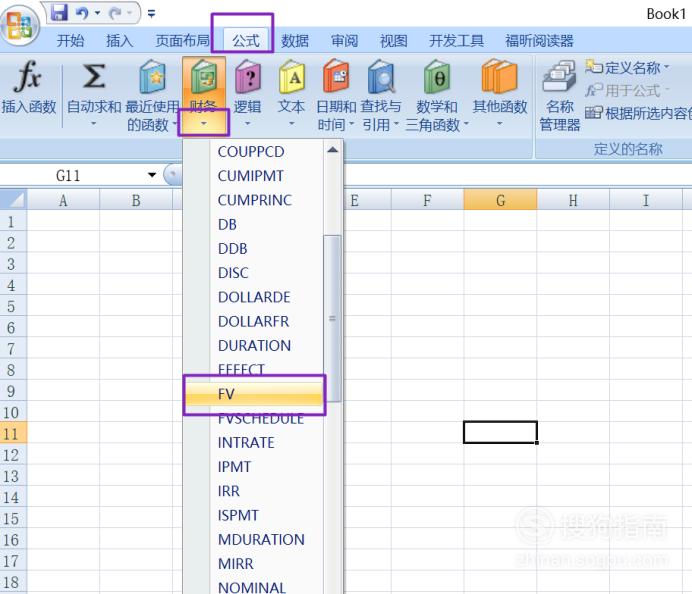692x594 pixels.
Task: Click 根据所选内容创建 button
Action: click(638, 113)
